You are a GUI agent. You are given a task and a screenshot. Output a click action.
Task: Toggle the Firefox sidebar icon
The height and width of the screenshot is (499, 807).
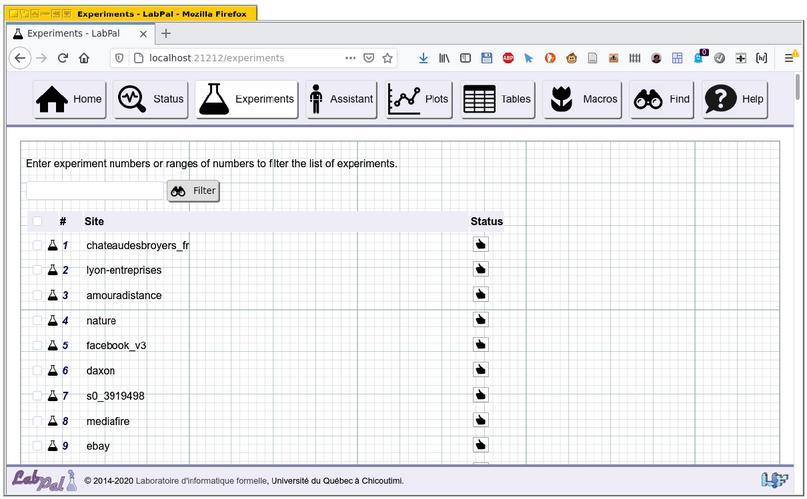coord(465,58)
